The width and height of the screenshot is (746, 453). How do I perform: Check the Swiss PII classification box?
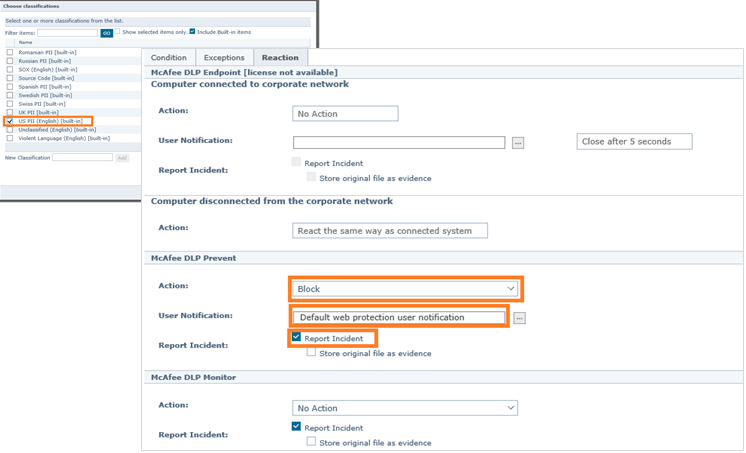10,104
